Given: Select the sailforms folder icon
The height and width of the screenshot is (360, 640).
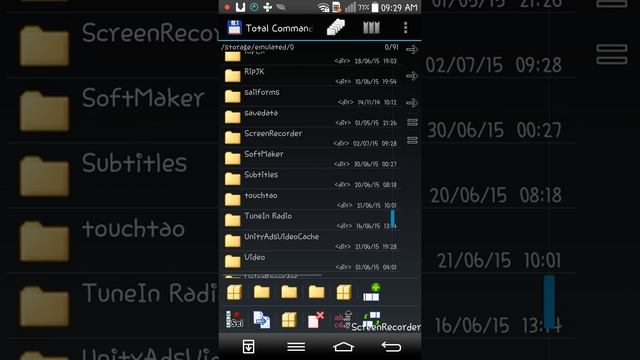Looking at the screenshot, I should (x=233, y=96).
